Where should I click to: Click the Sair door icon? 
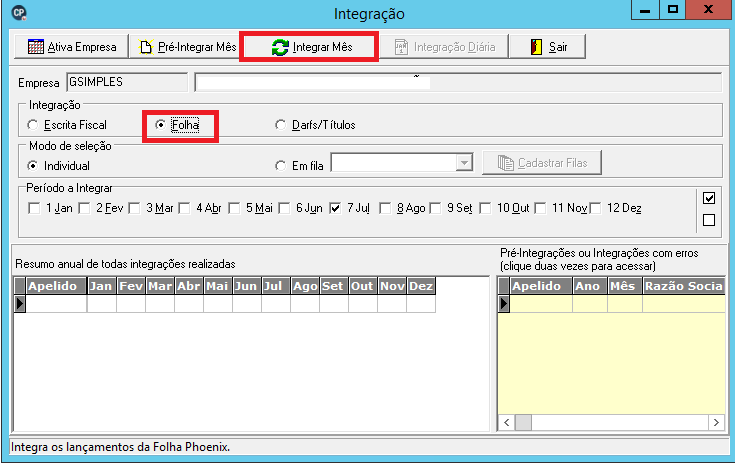(536, 47)
